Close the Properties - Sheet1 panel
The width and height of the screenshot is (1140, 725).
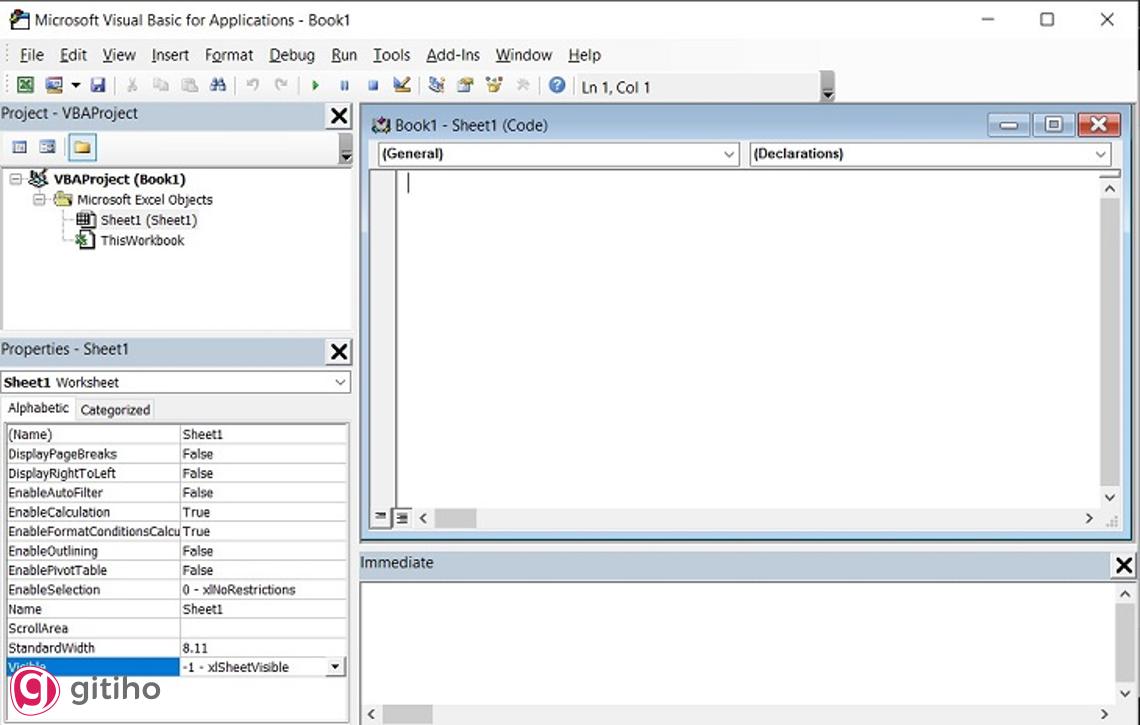click(339, 351)
